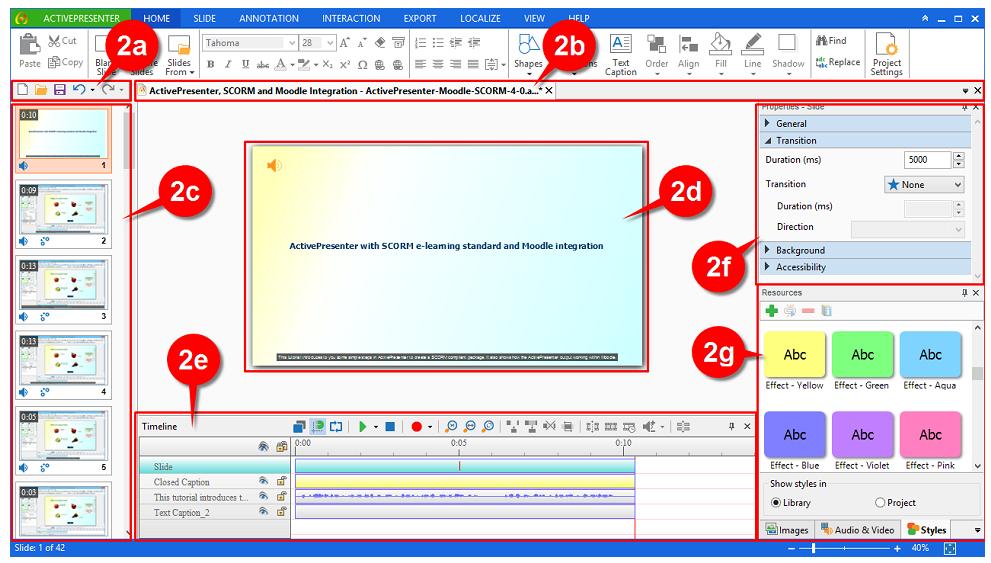This screenshot has height=563, width=991.
Task: Toggle visibility of the Closed Caption track
Action: [264, 481]
